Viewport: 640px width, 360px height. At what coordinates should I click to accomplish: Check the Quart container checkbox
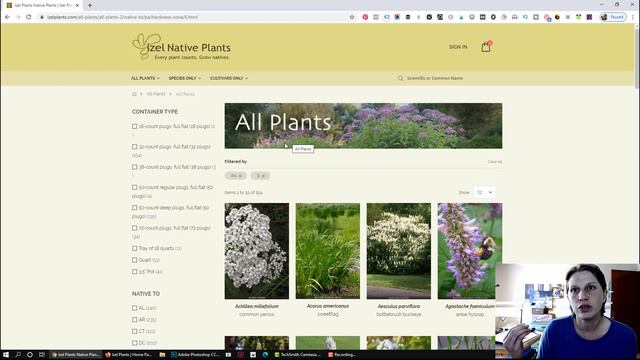[134, 260]
